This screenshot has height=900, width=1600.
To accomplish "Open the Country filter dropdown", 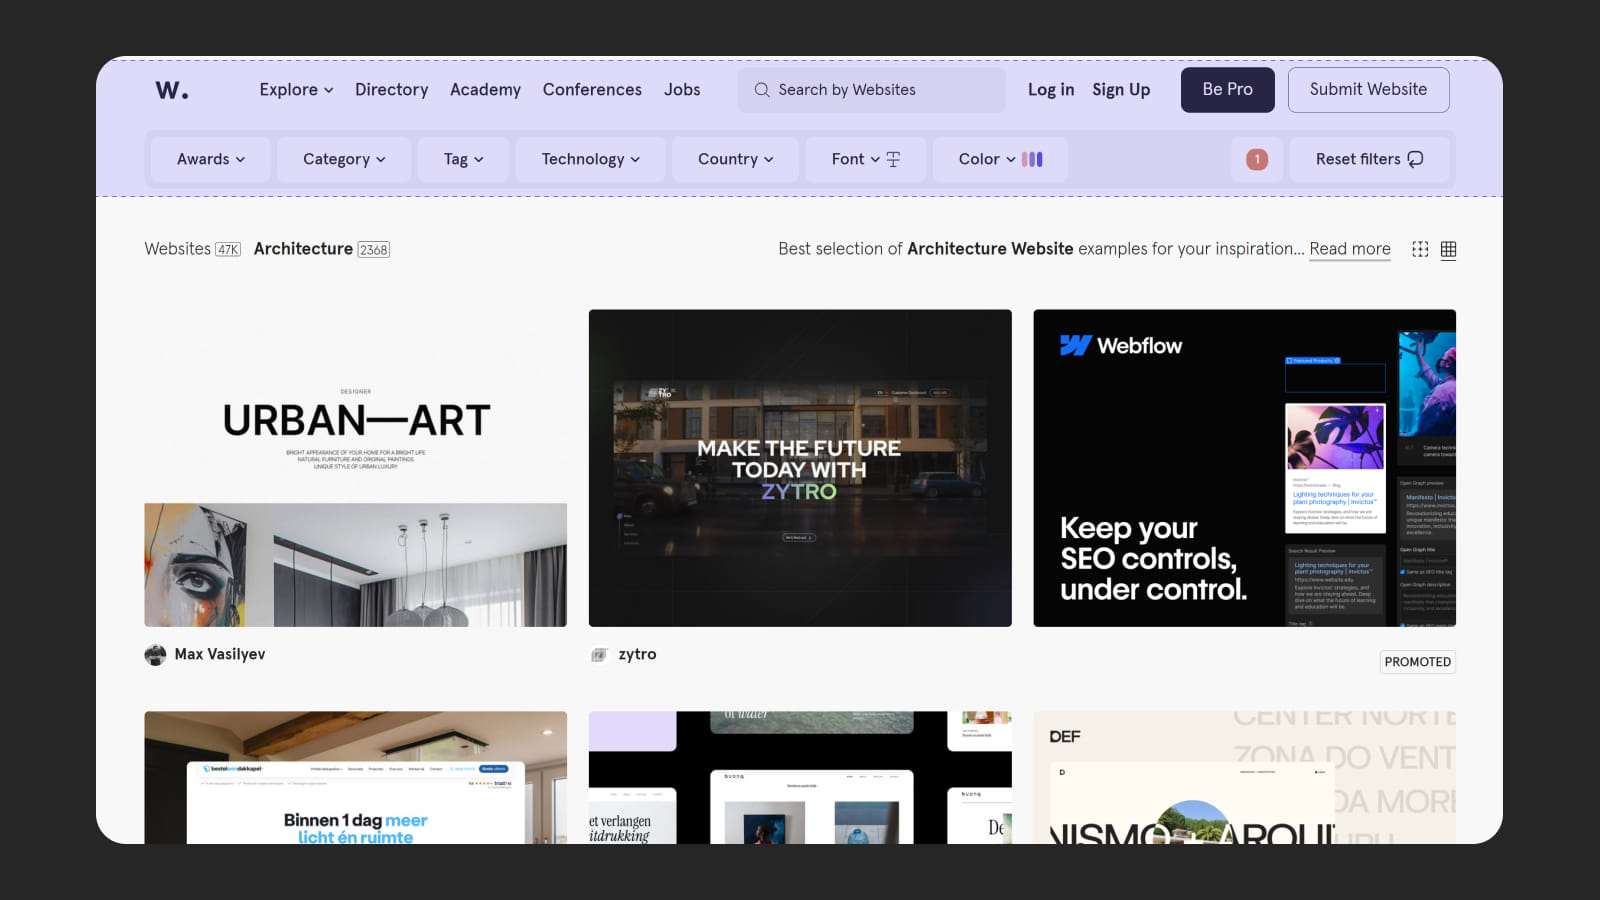I will click(735, 159).
